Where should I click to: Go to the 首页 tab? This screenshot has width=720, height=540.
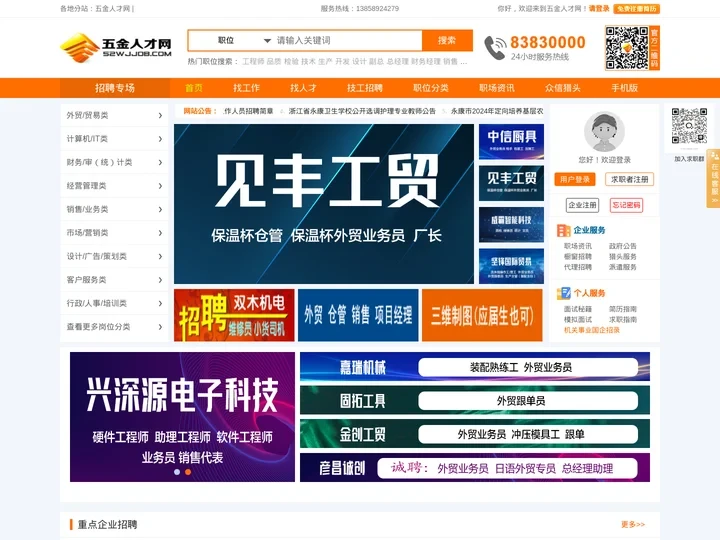pyautogui.click(x=194, y=88)
